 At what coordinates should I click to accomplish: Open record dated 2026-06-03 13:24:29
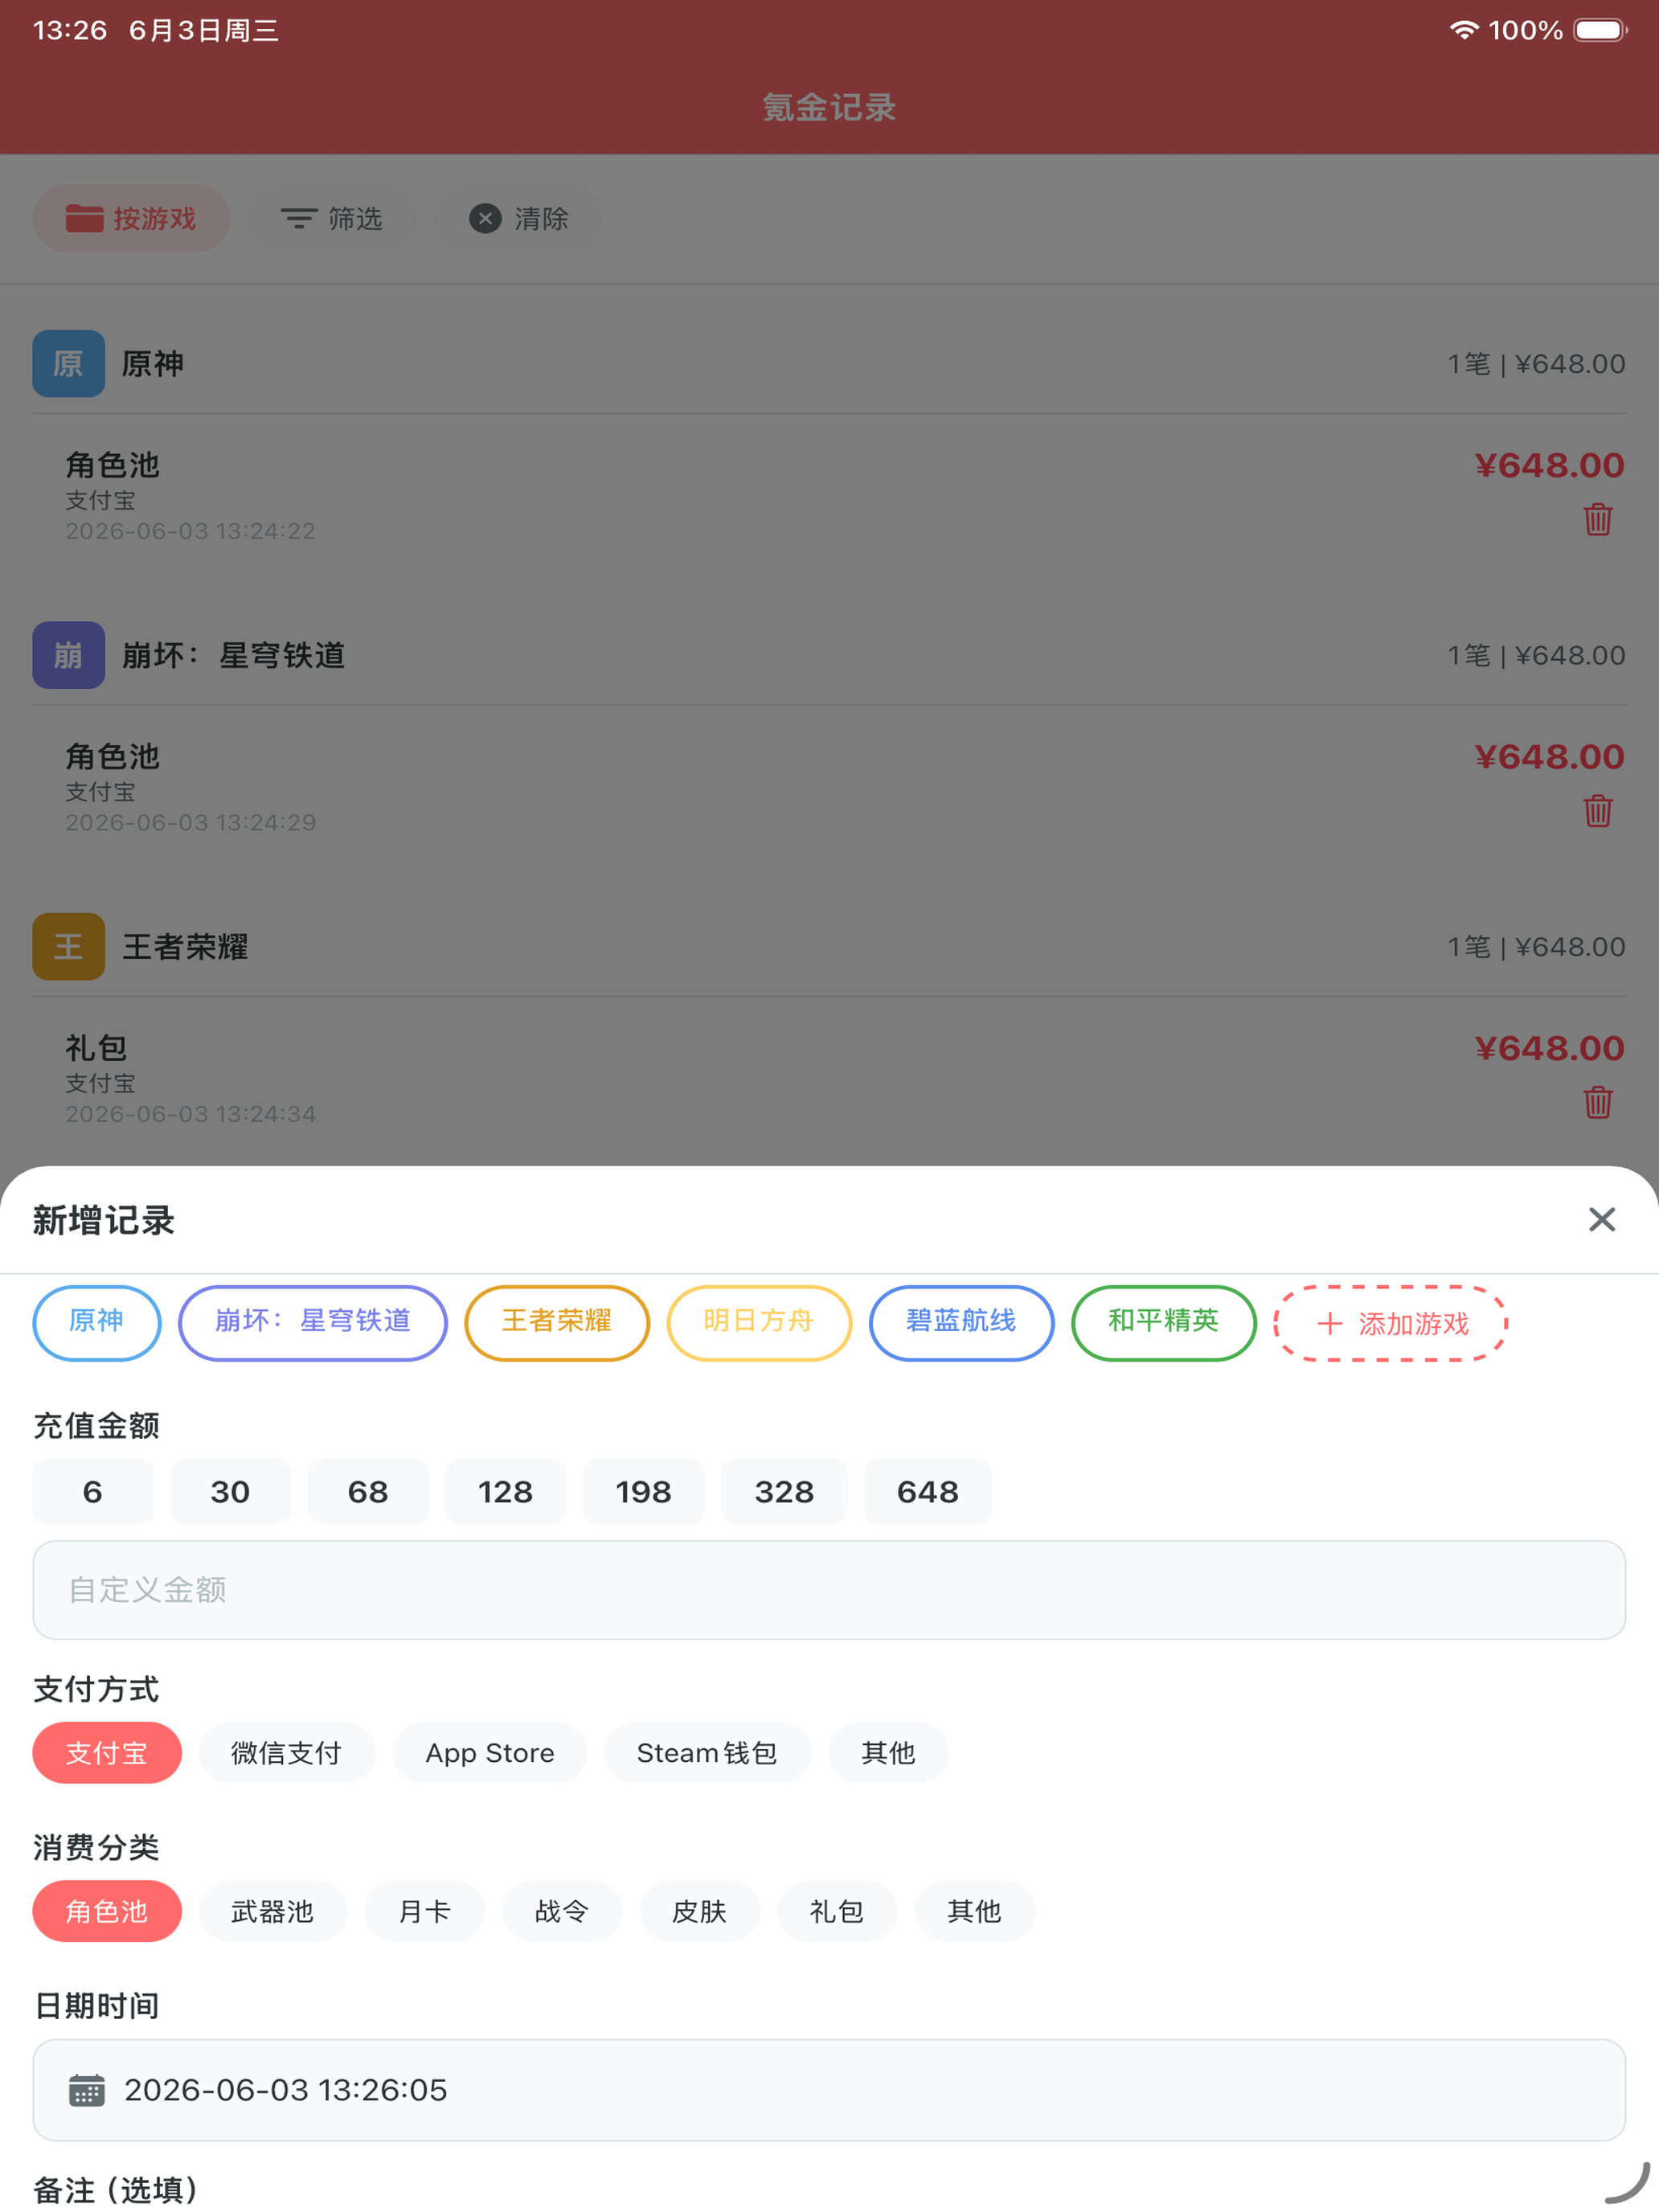tap(829, 788)
